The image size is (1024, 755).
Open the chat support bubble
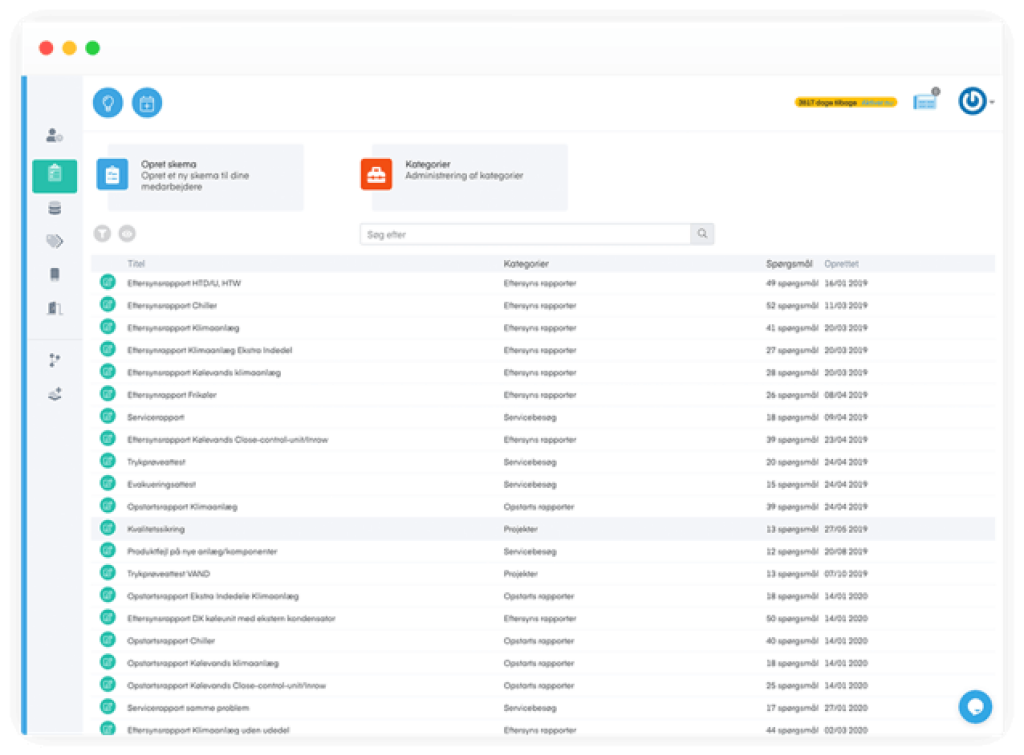(975, 706)
